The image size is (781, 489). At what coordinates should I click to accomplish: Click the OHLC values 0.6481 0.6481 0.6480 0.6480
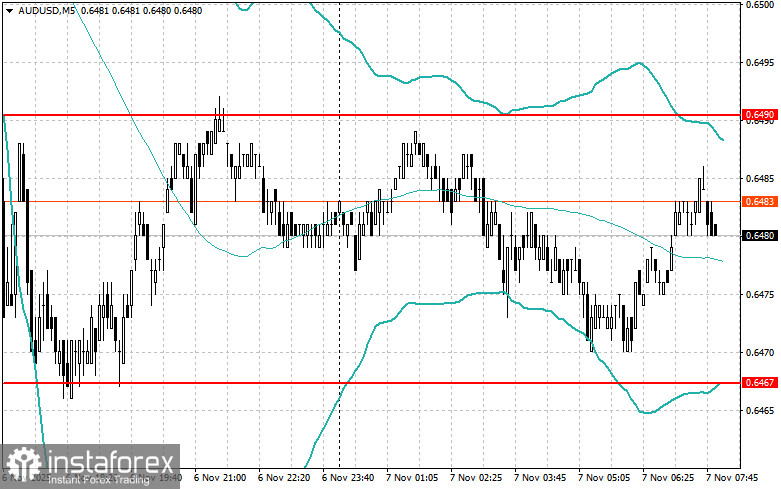(141, 10)
